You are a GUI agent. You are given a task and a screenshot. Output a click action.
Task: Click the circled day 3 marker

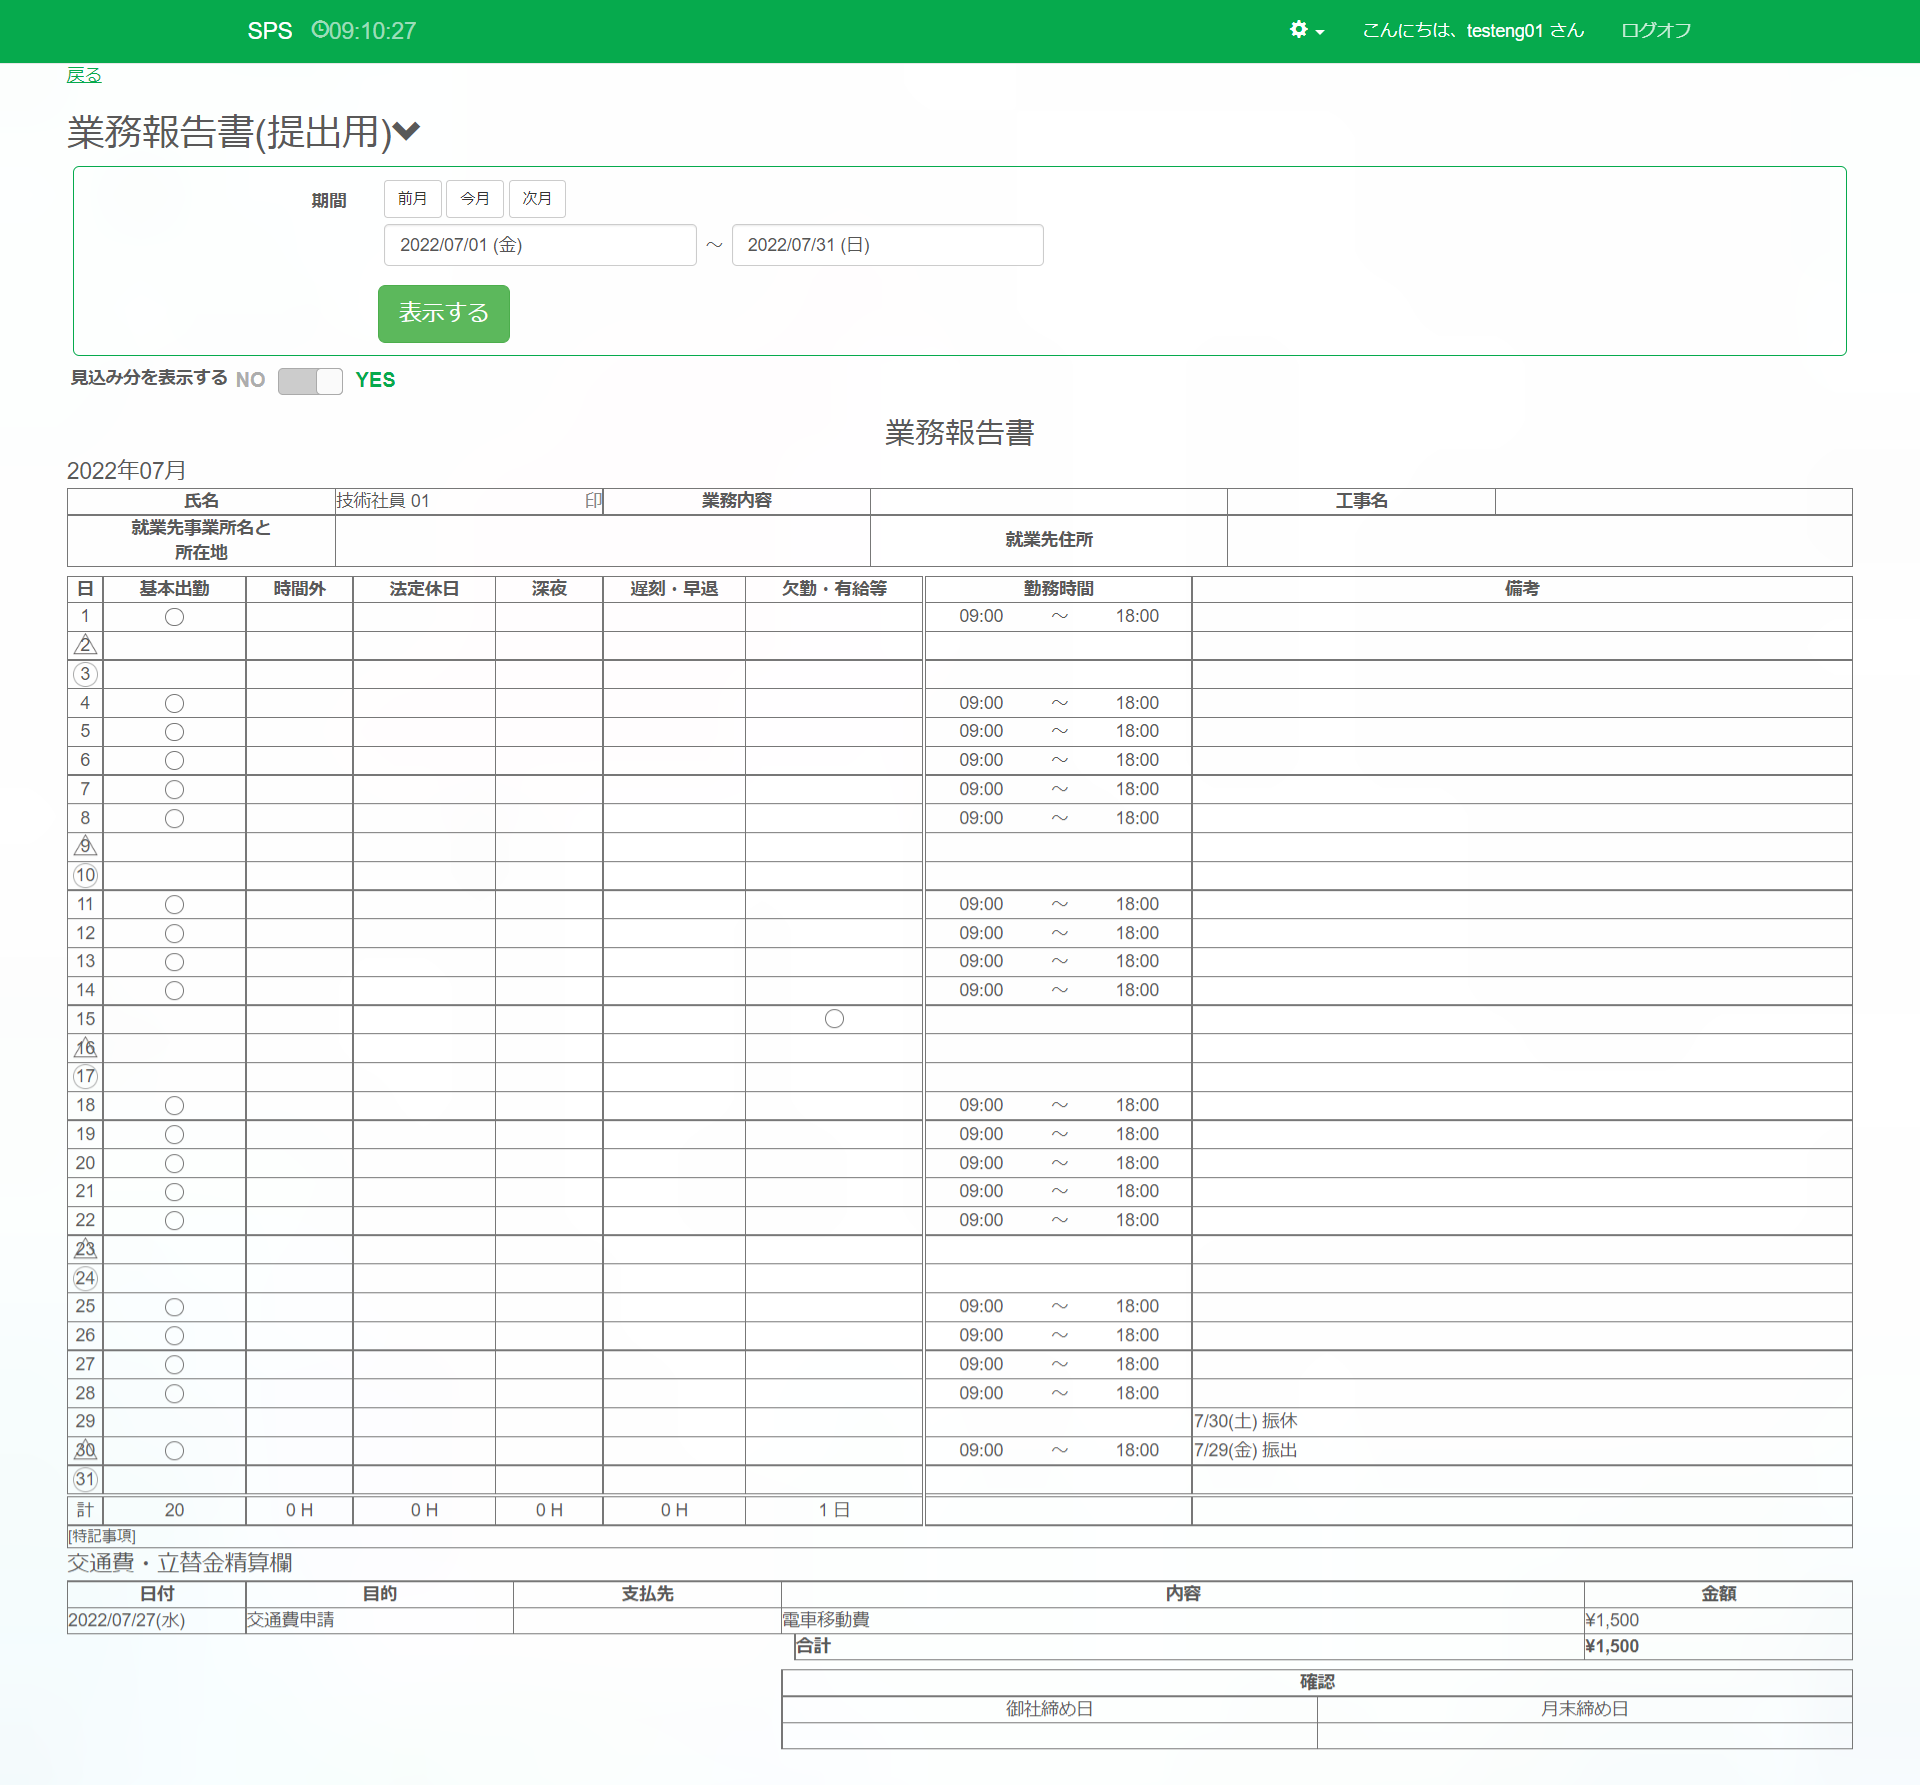[85, 674]
